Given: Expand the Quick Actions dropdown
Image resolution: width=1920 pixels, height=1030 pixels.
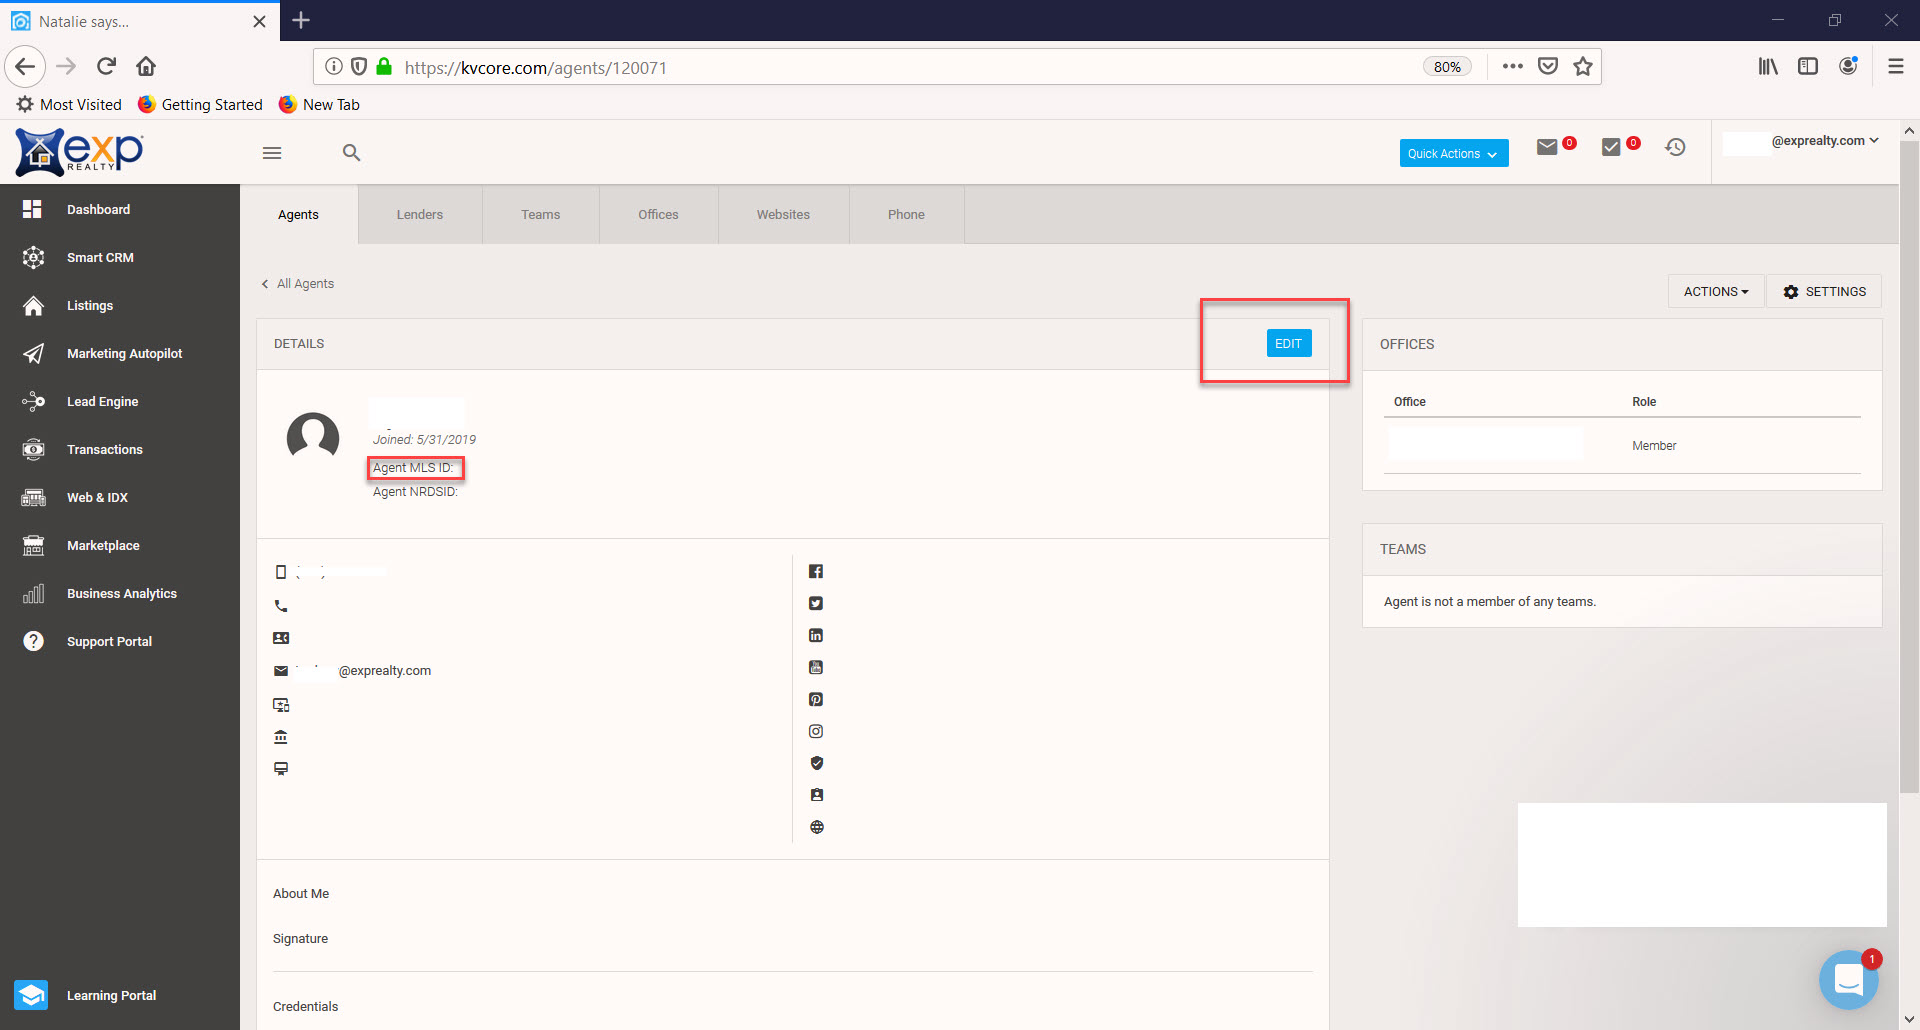Looking at the screenshot, I should click(1454, 153).
